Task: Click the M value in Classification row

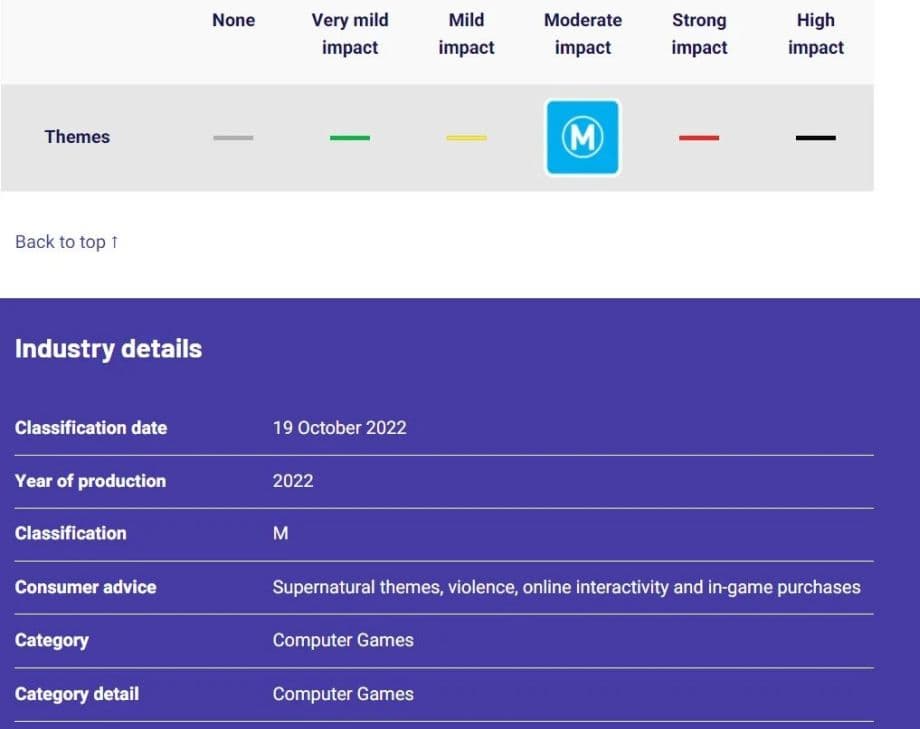Action: click(x=281, y=534)
